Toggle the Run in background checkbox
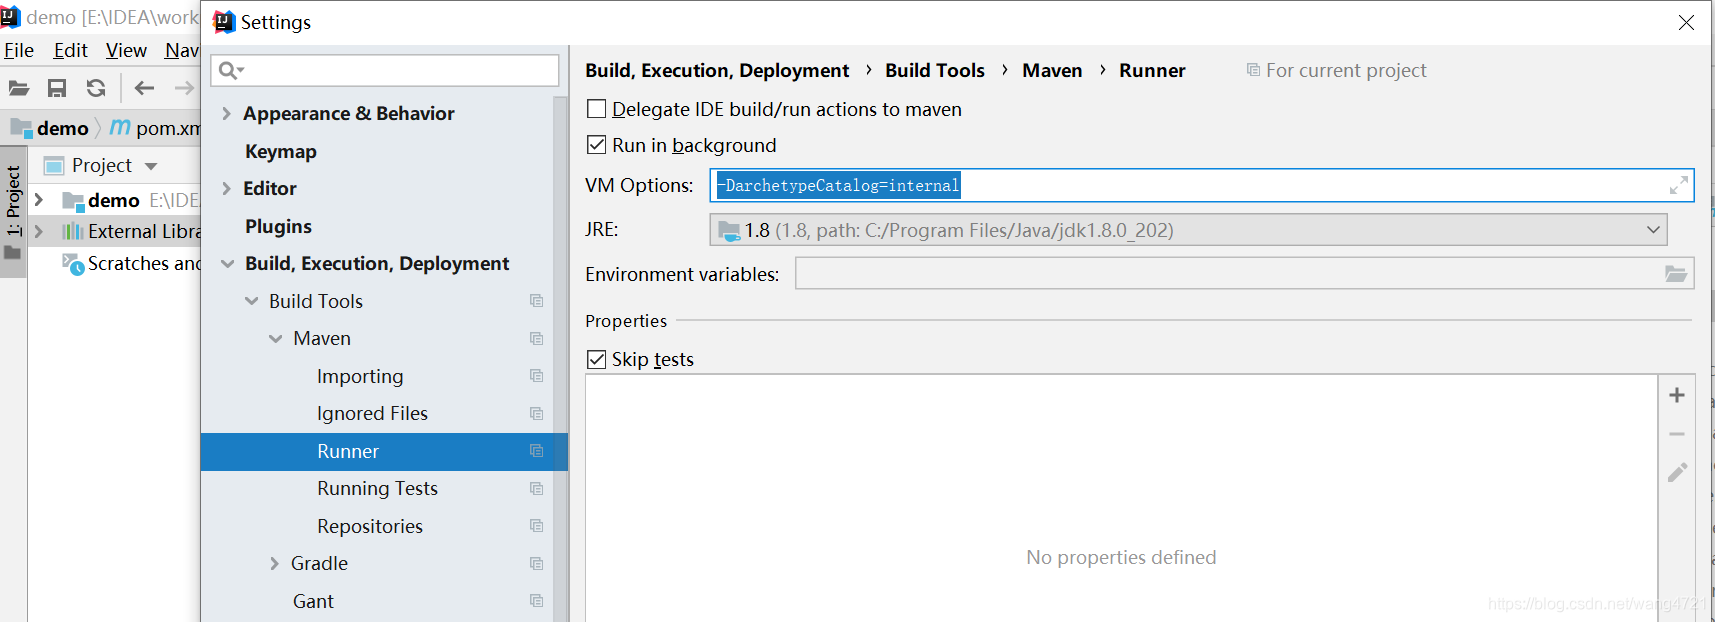1715x622 pixels. point(596,145)
